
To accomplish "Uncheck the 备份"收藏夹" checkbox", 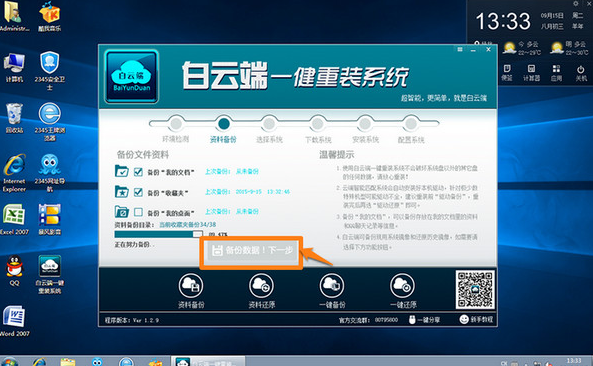I will pos(138,192).
